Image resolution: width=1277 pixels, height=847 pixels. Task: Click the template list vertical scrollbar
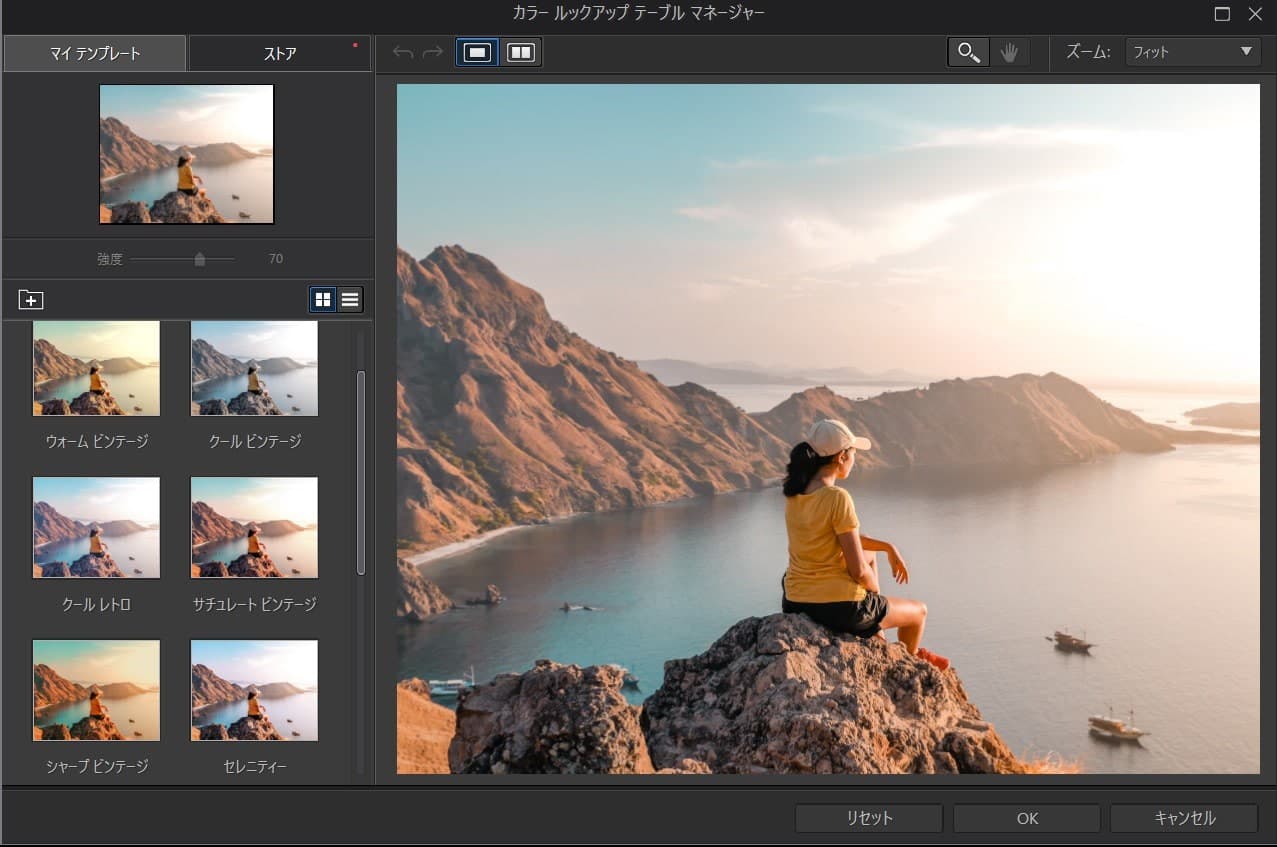tap(361, 472)
